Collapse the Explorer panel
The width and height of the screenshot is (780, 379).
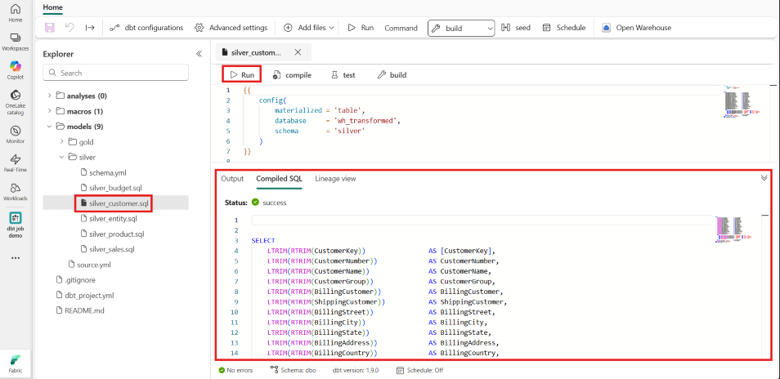point(198,54)
